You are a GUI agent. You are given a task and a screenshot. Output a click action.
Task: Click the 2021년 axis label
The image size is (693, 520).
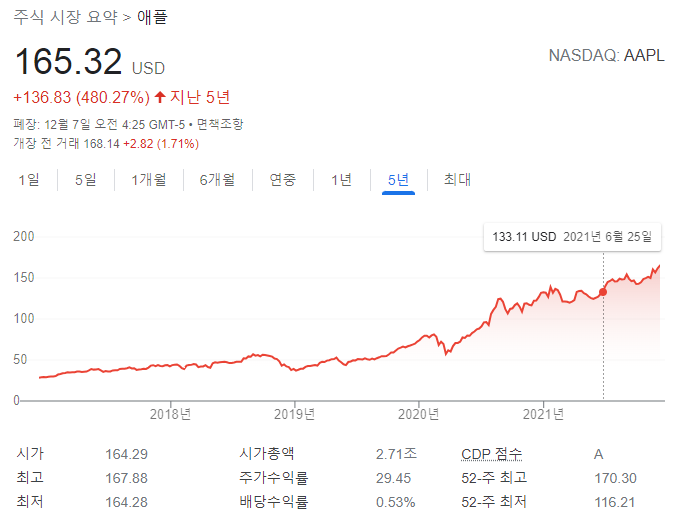[x=543, y=414]
